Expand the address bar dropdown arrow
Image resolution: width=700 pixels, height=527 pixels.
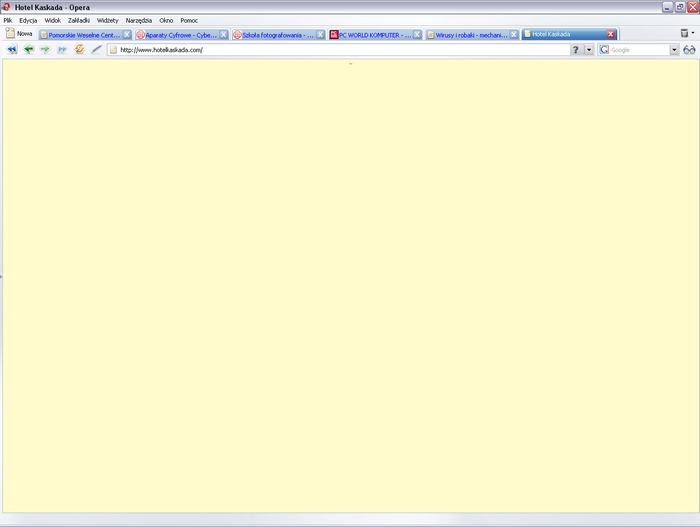pyautogui.click(x=589, y=49)
